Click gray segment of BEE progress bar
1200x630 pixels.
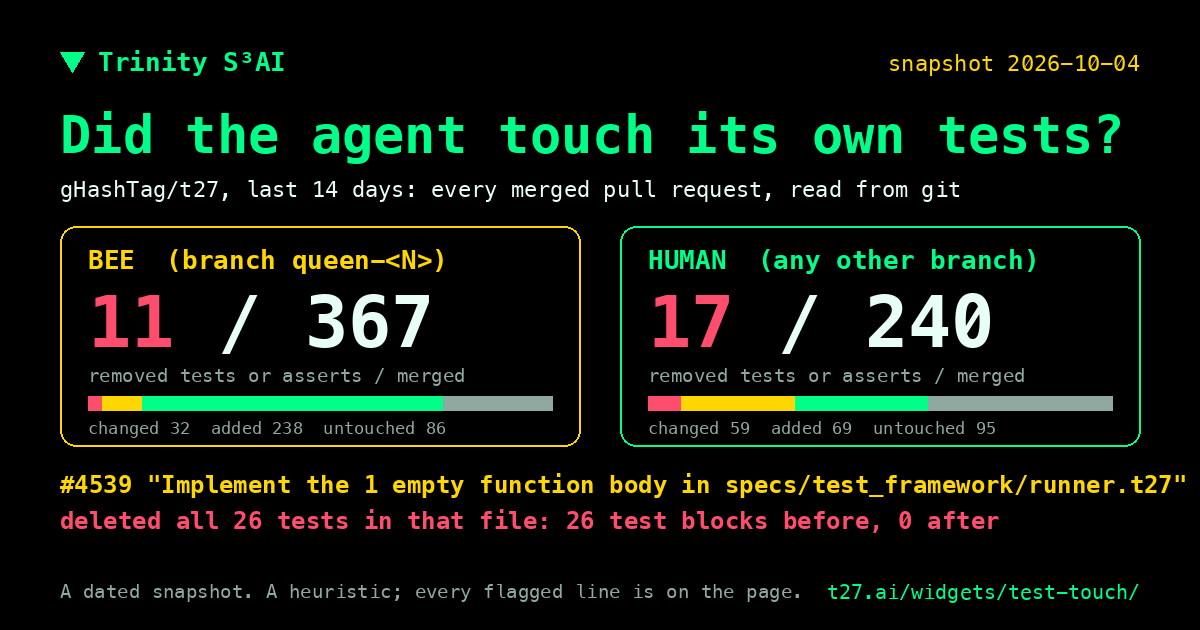pos(498,403)
